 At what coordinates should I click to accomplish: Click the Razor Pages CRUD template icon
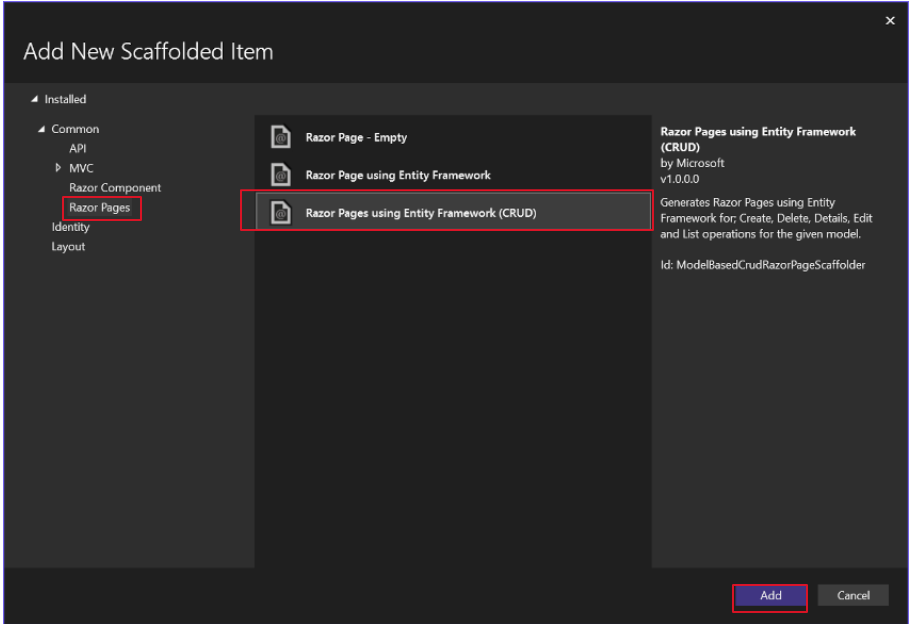coord(282,212)
